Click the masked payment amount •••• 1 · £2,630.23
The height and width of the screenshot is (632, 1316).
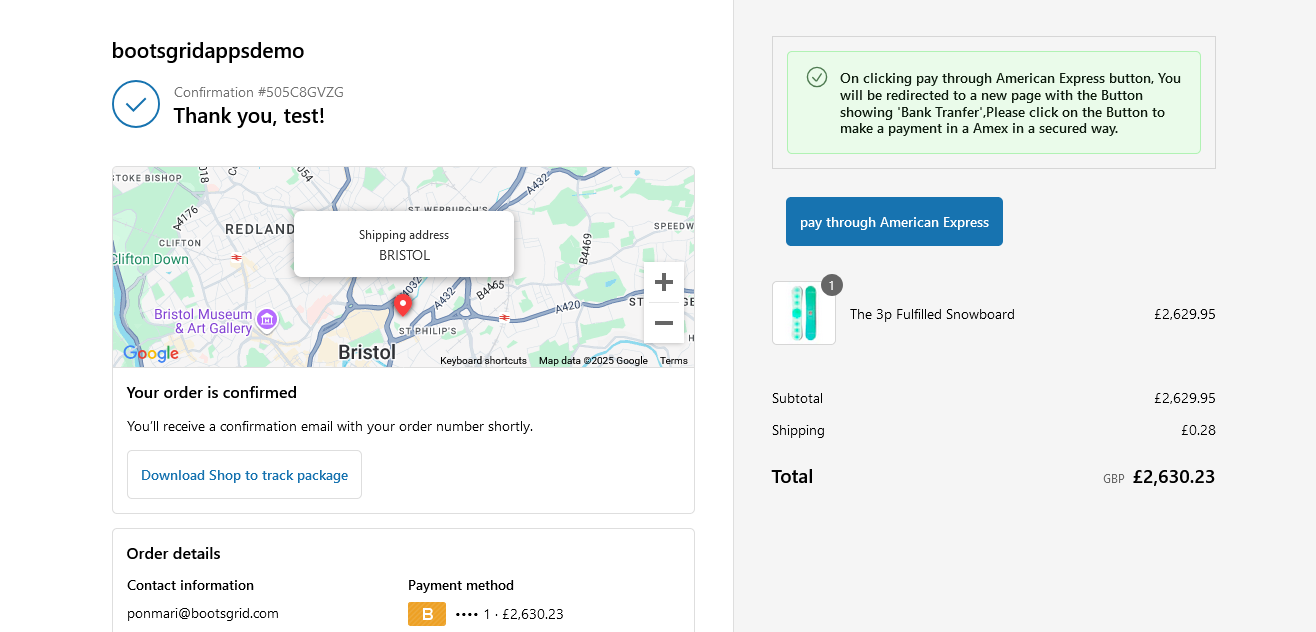pos(509,614)
